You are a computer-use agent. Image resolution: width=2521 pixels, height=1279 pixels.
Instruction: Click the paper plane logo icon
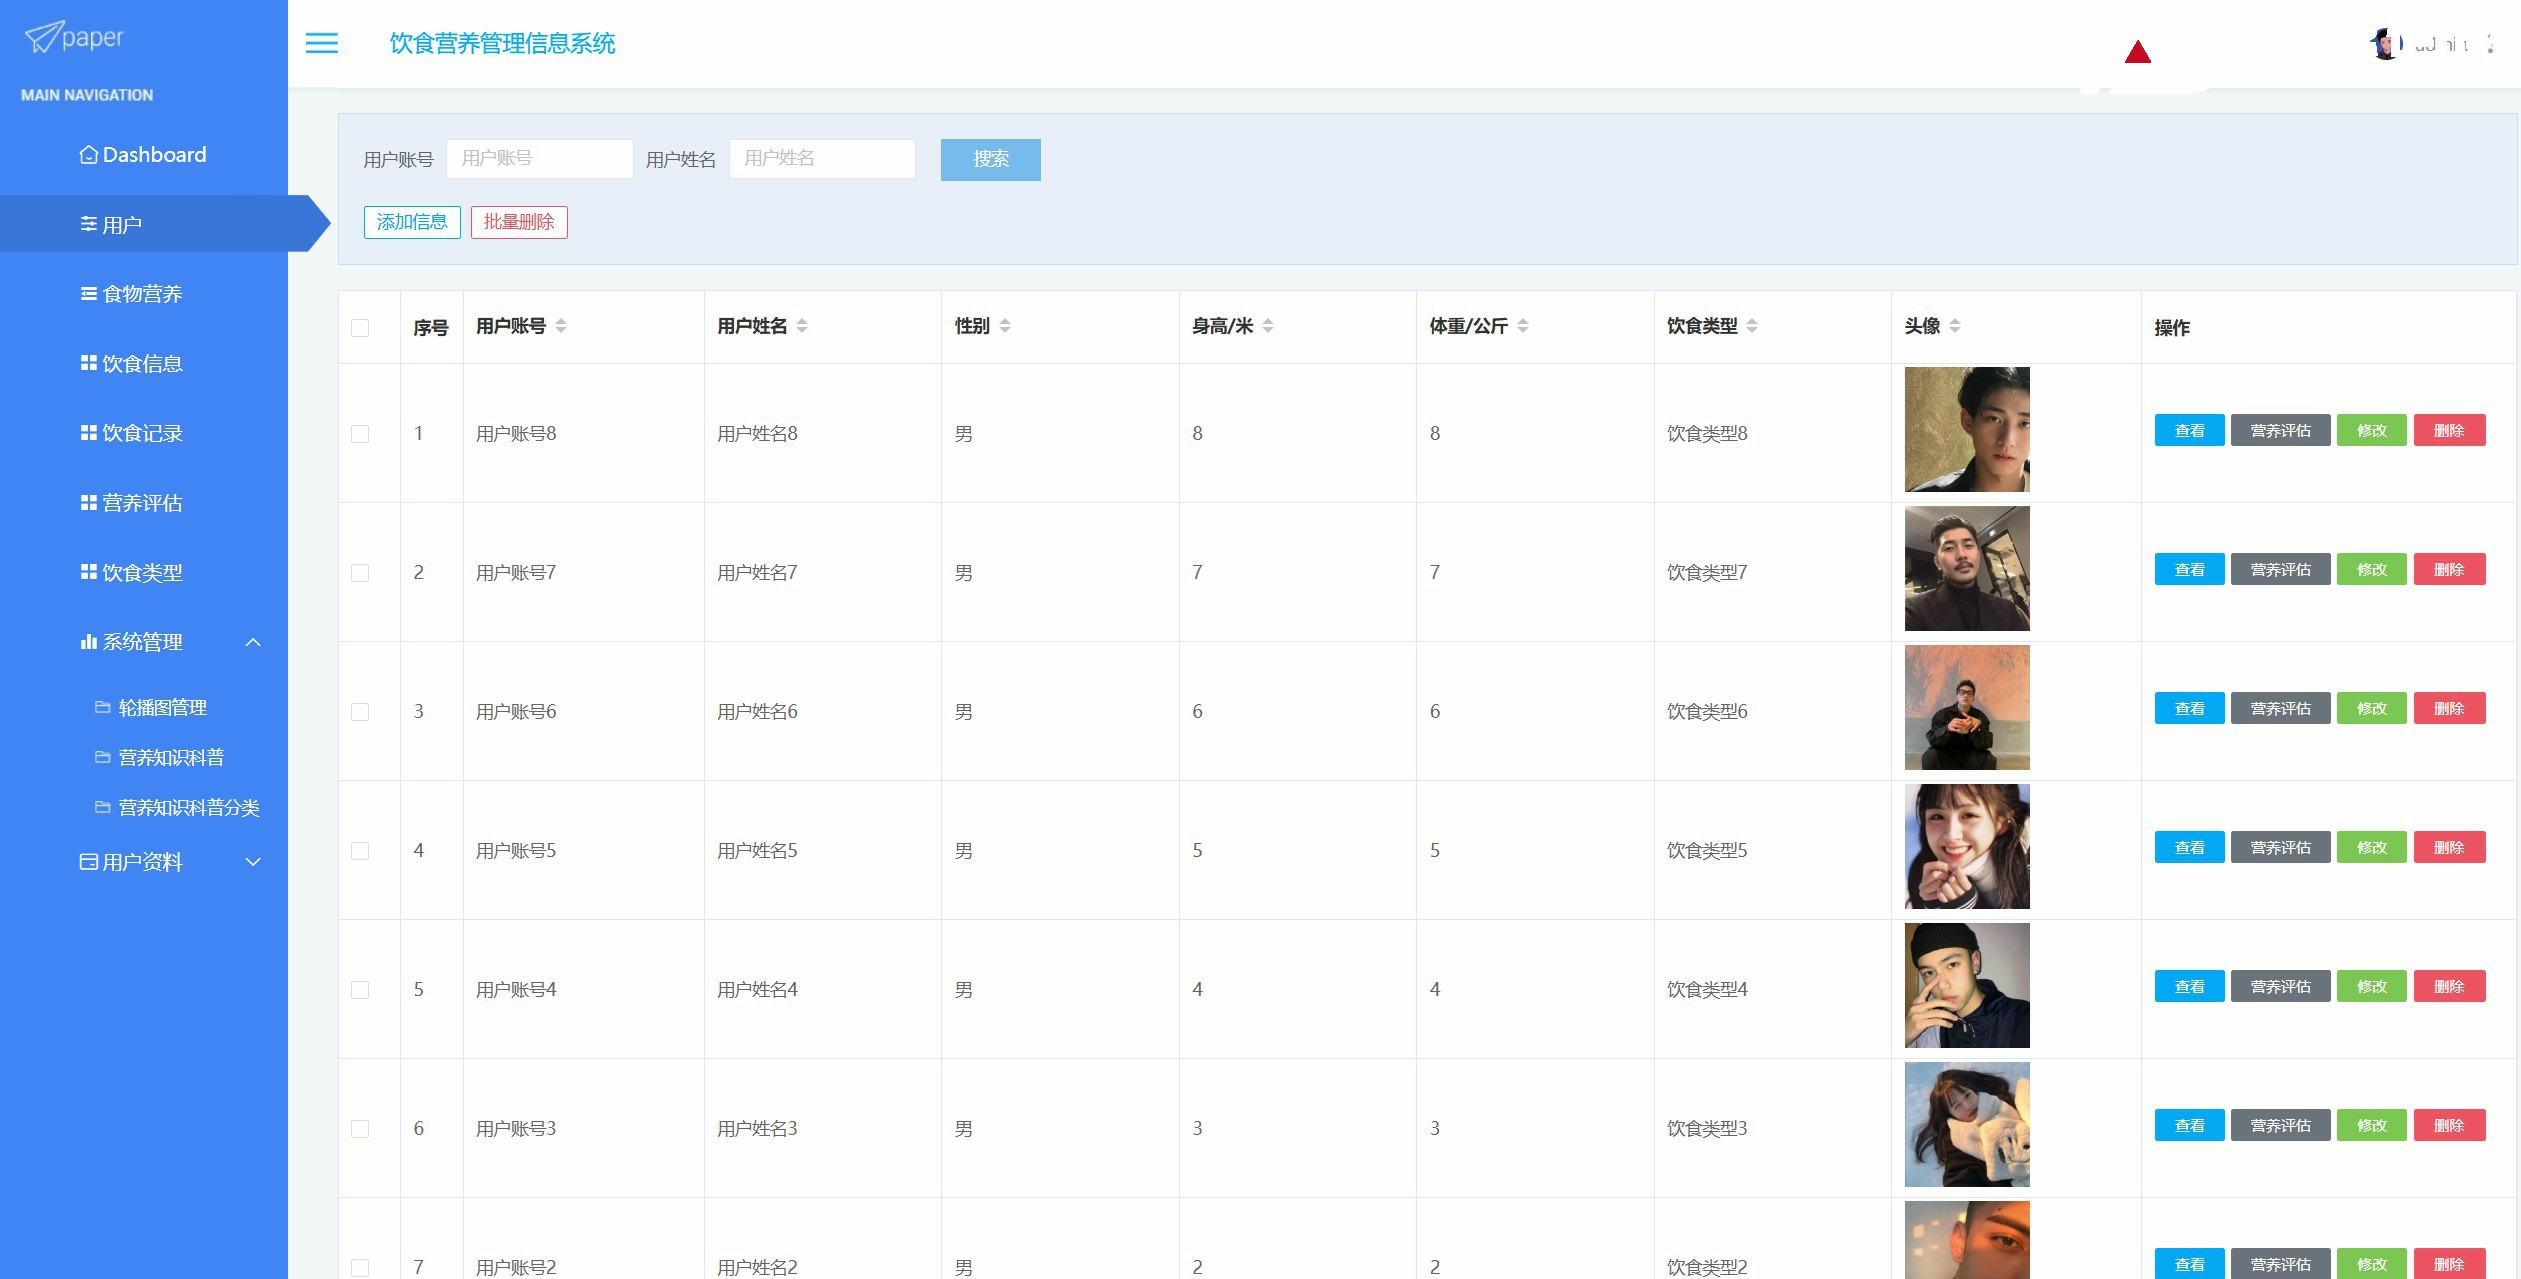[42, 38]
